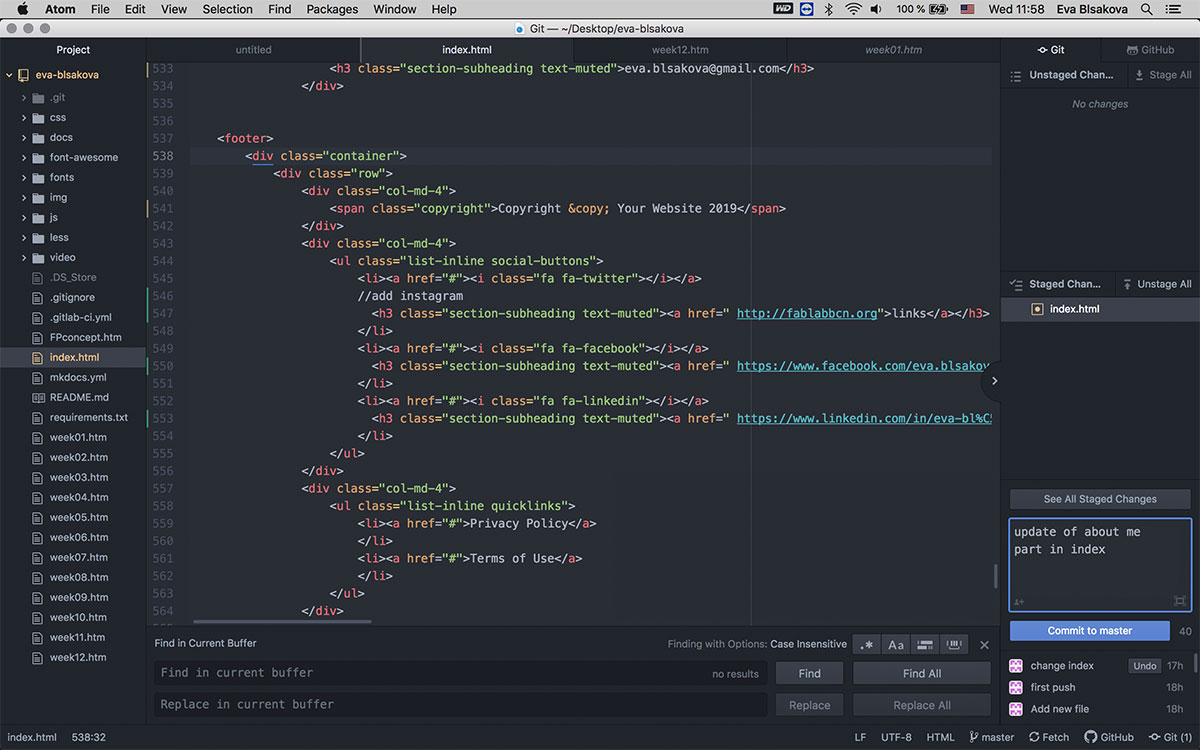Toggle Only In Selection search option
This screenshot has width=1200, height=750.
point(925,645)
